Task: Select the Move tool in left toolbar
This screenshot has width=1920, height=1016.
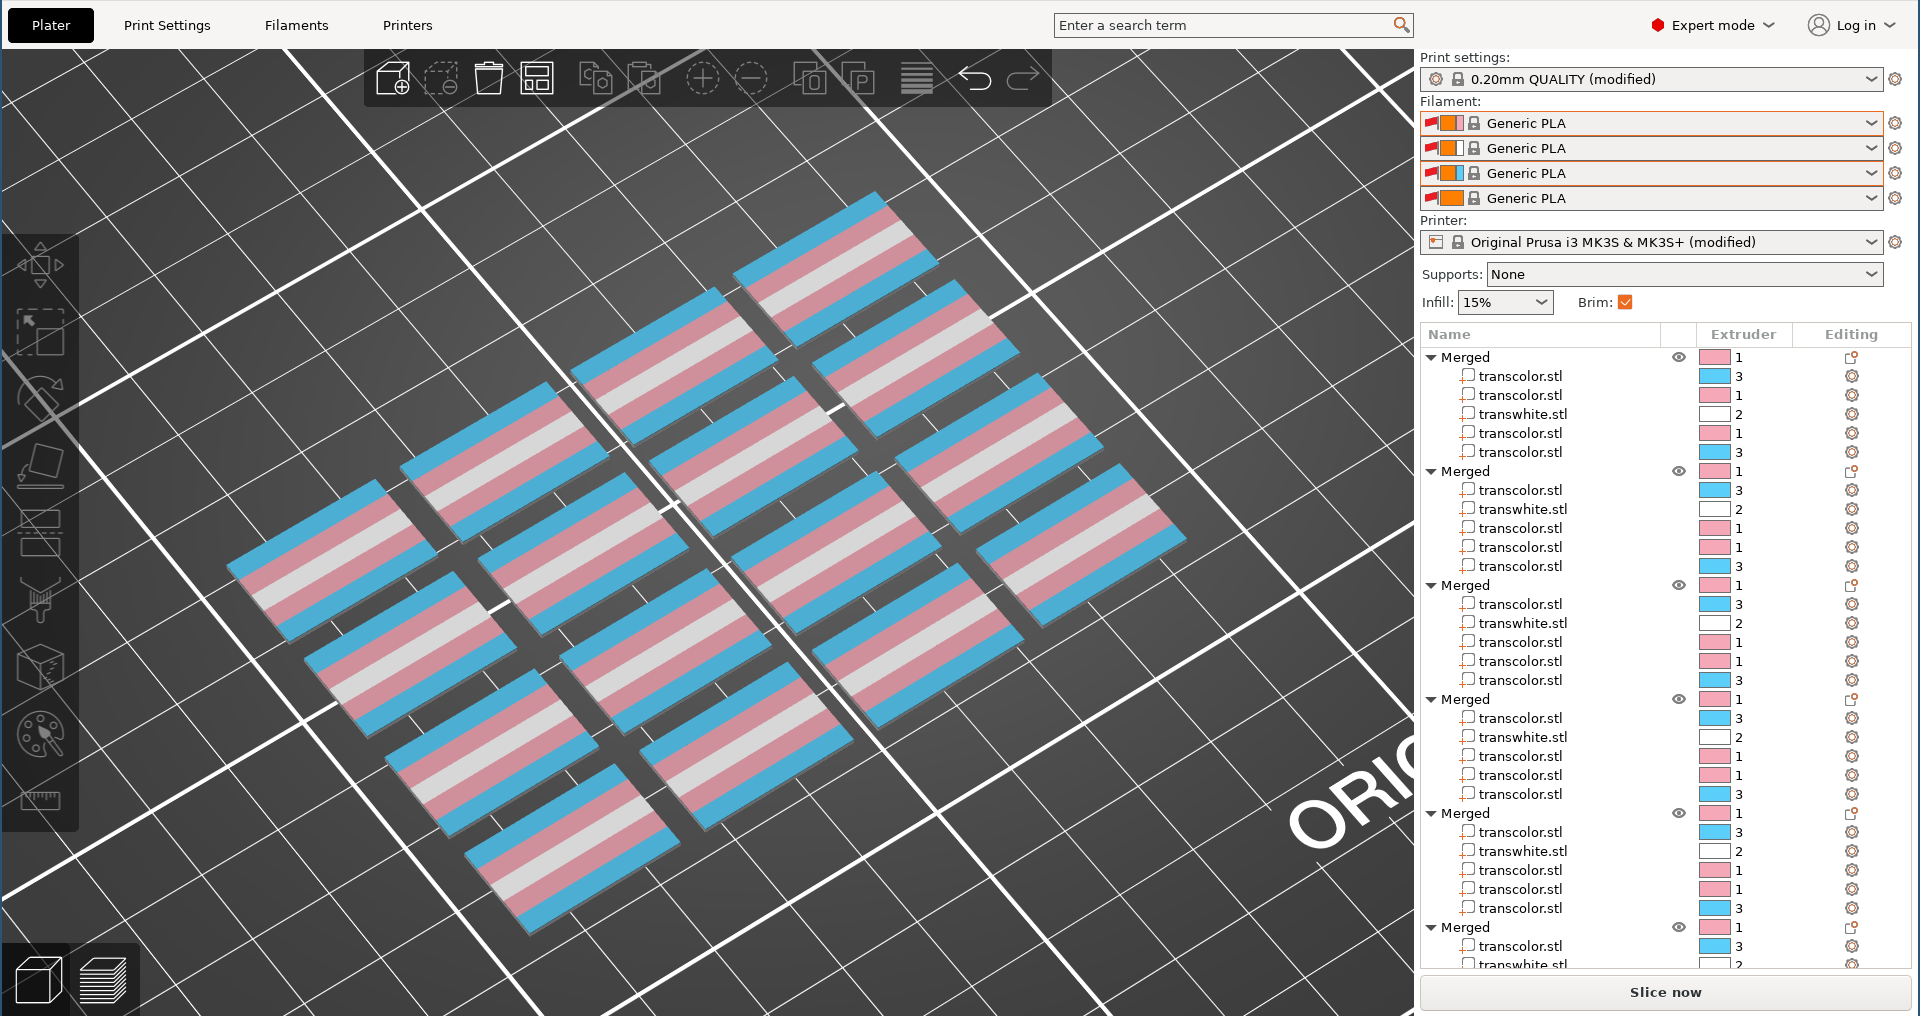Action: pyautogui.click(x=40, y=265)
